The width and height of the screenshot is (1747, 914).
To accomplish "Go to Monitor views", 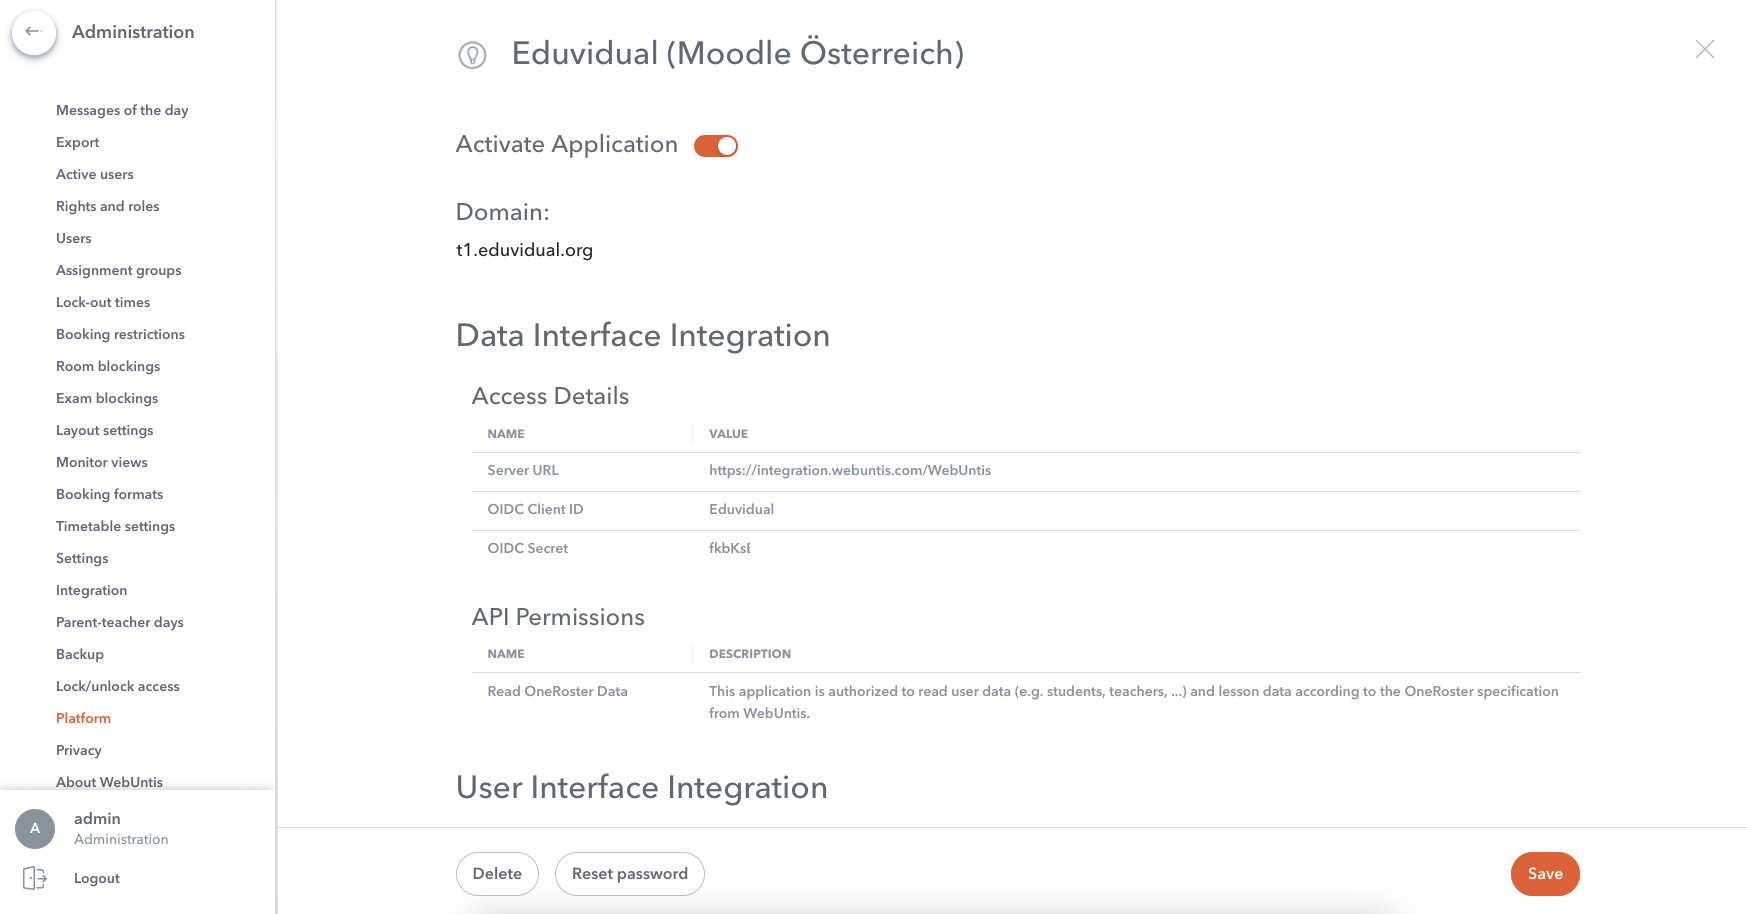I will tap(102, 462).
